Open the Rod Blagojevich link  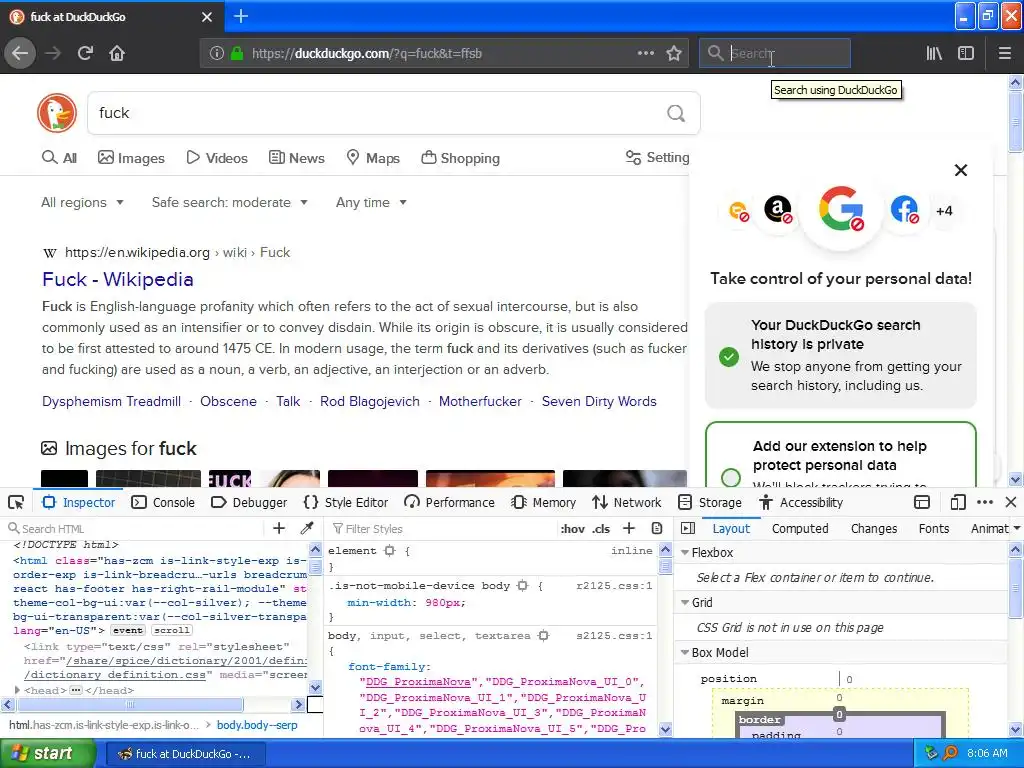coord(370,401)
